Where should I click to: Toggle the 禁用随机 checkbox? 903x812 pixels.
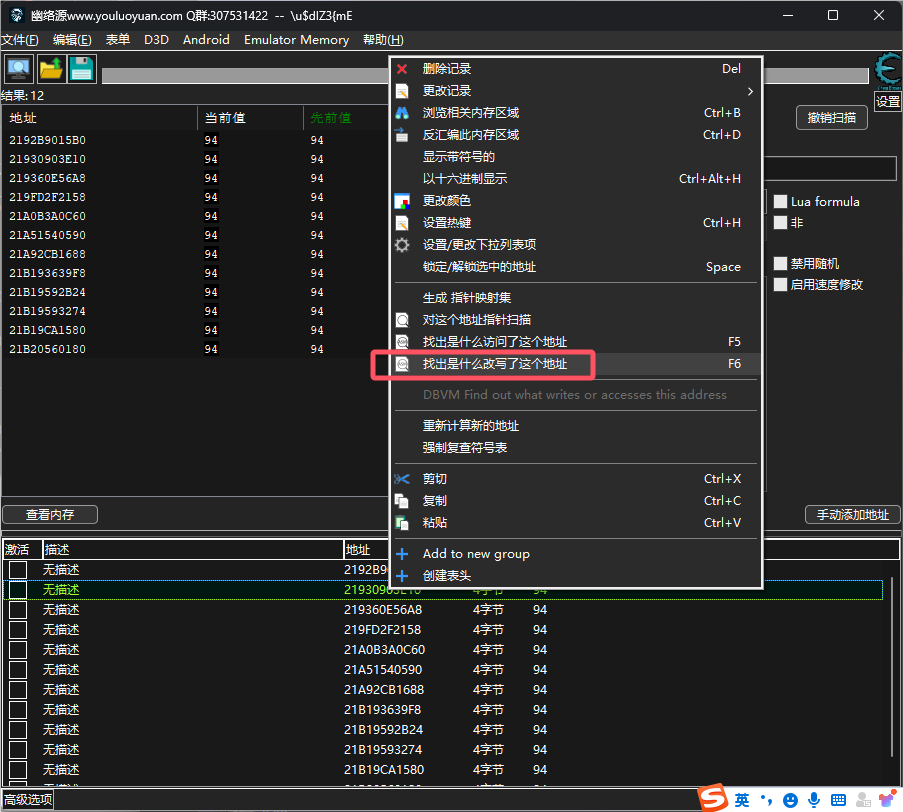pyautogui.click(x=781, y=264)
